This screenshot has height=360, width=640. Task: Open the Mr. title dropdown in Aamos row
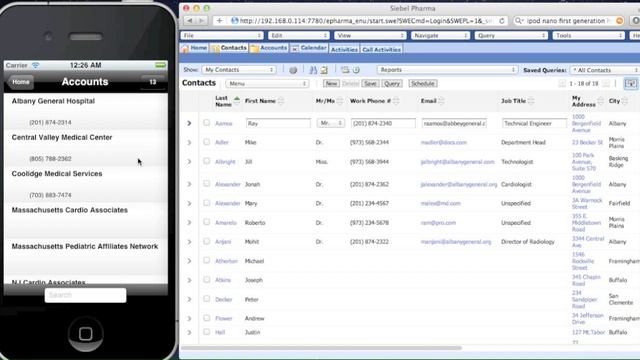331,123
